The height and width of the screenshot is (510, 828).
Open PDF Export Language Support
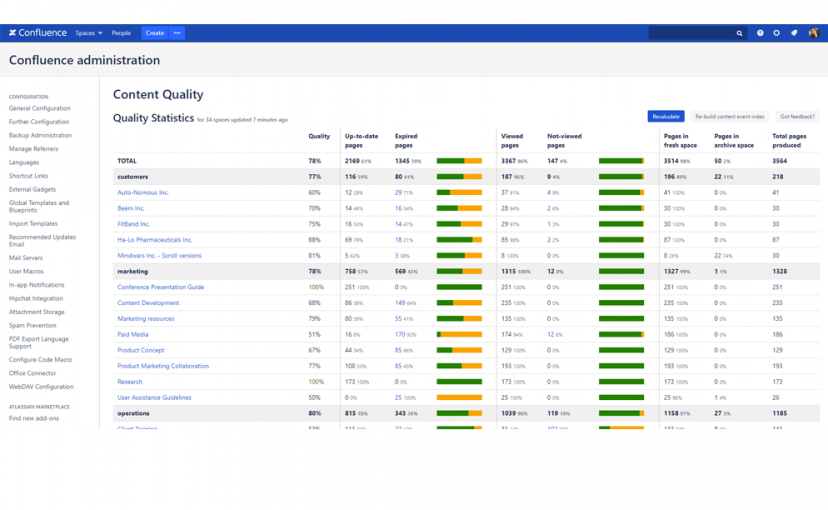[x=39, y=343]
